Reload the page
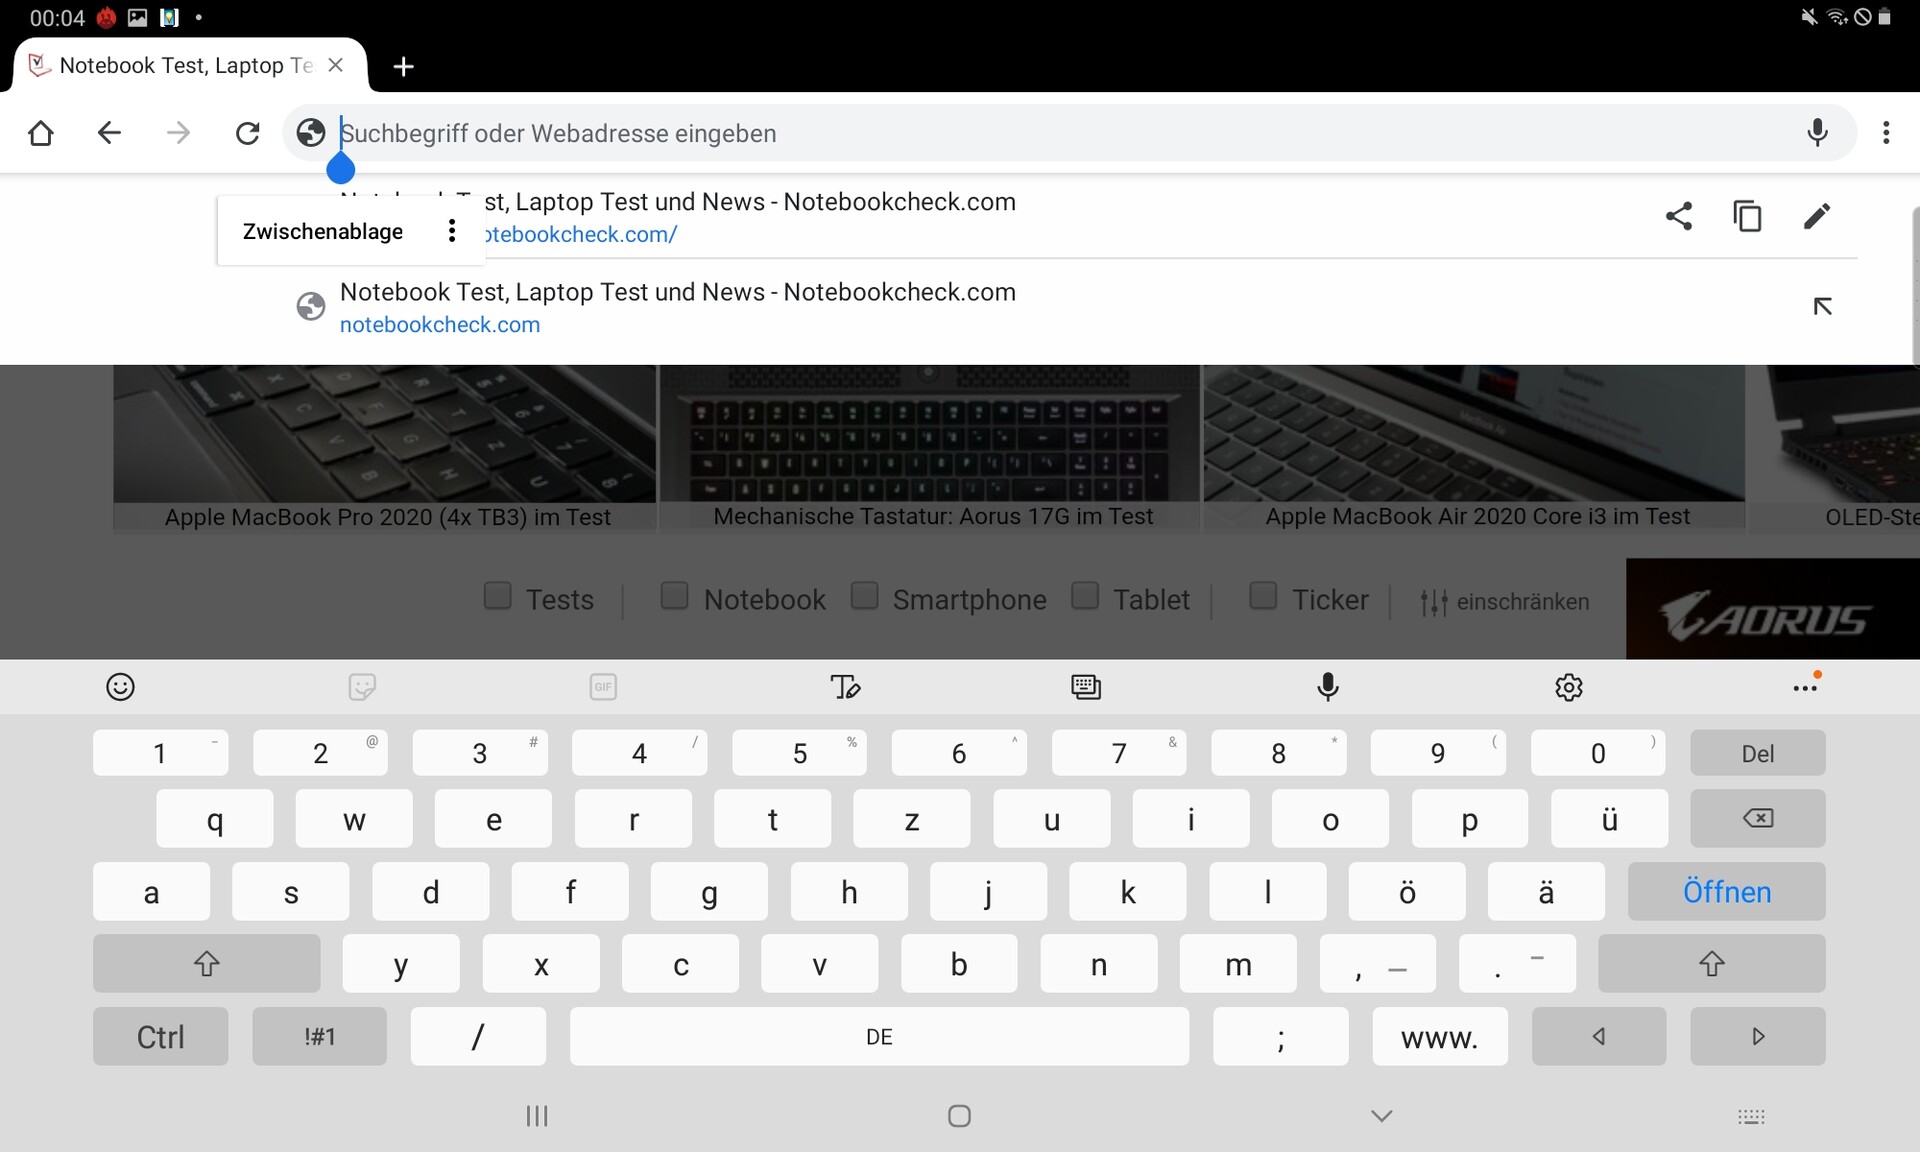Viewport: 1920px width, 1152px height. (x=247, y=133)
